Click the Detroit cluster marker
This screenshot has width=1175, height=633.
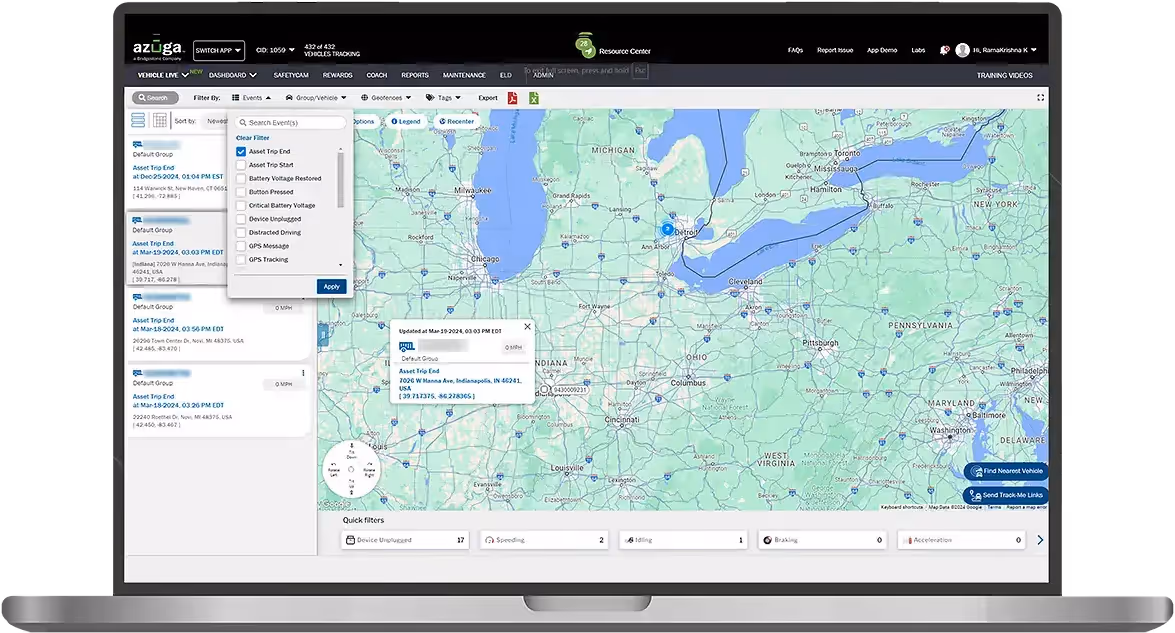click(x=667, y=229)
